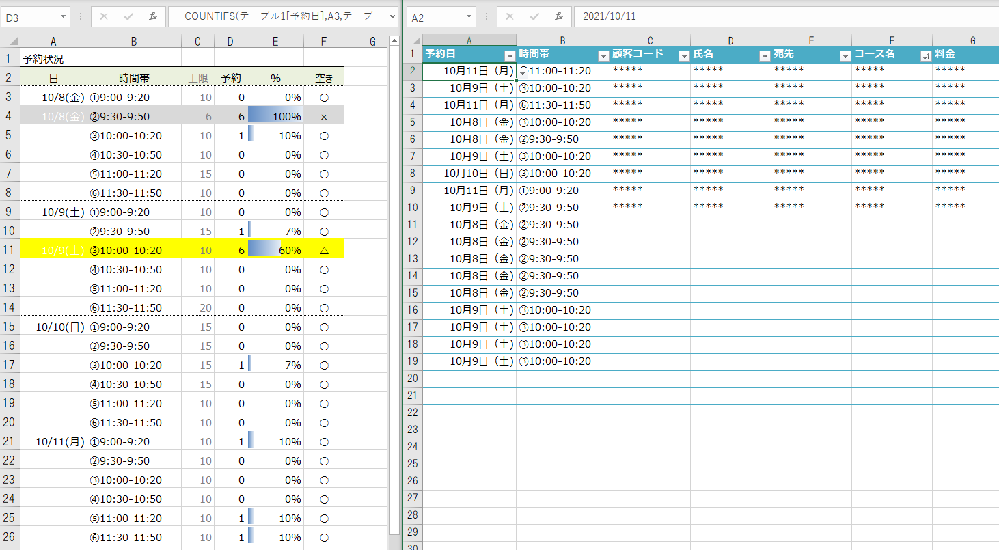
Task: Click the cancel (×) icon in left formula bar
Action: [104, 17]
